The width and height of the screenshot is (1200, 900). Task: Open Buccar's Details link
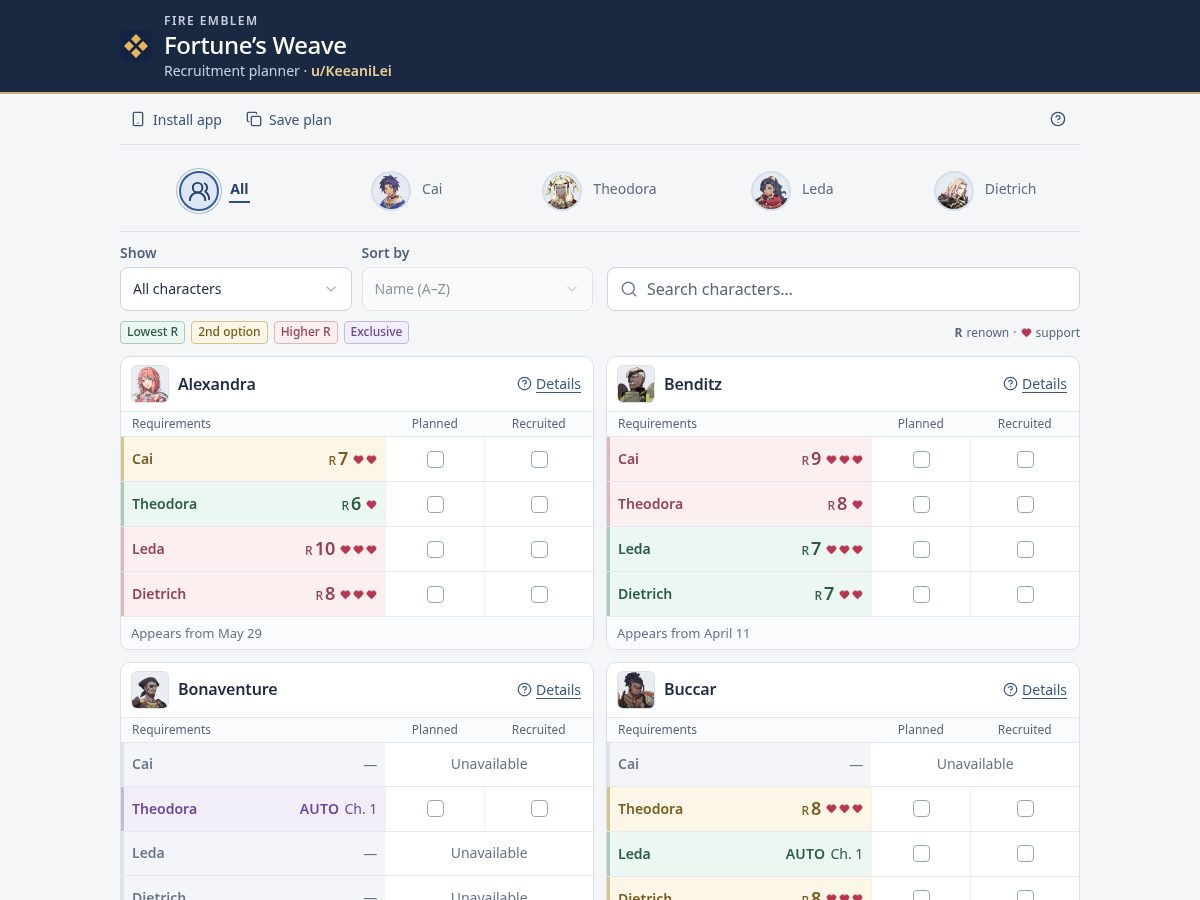point(1044,690)
